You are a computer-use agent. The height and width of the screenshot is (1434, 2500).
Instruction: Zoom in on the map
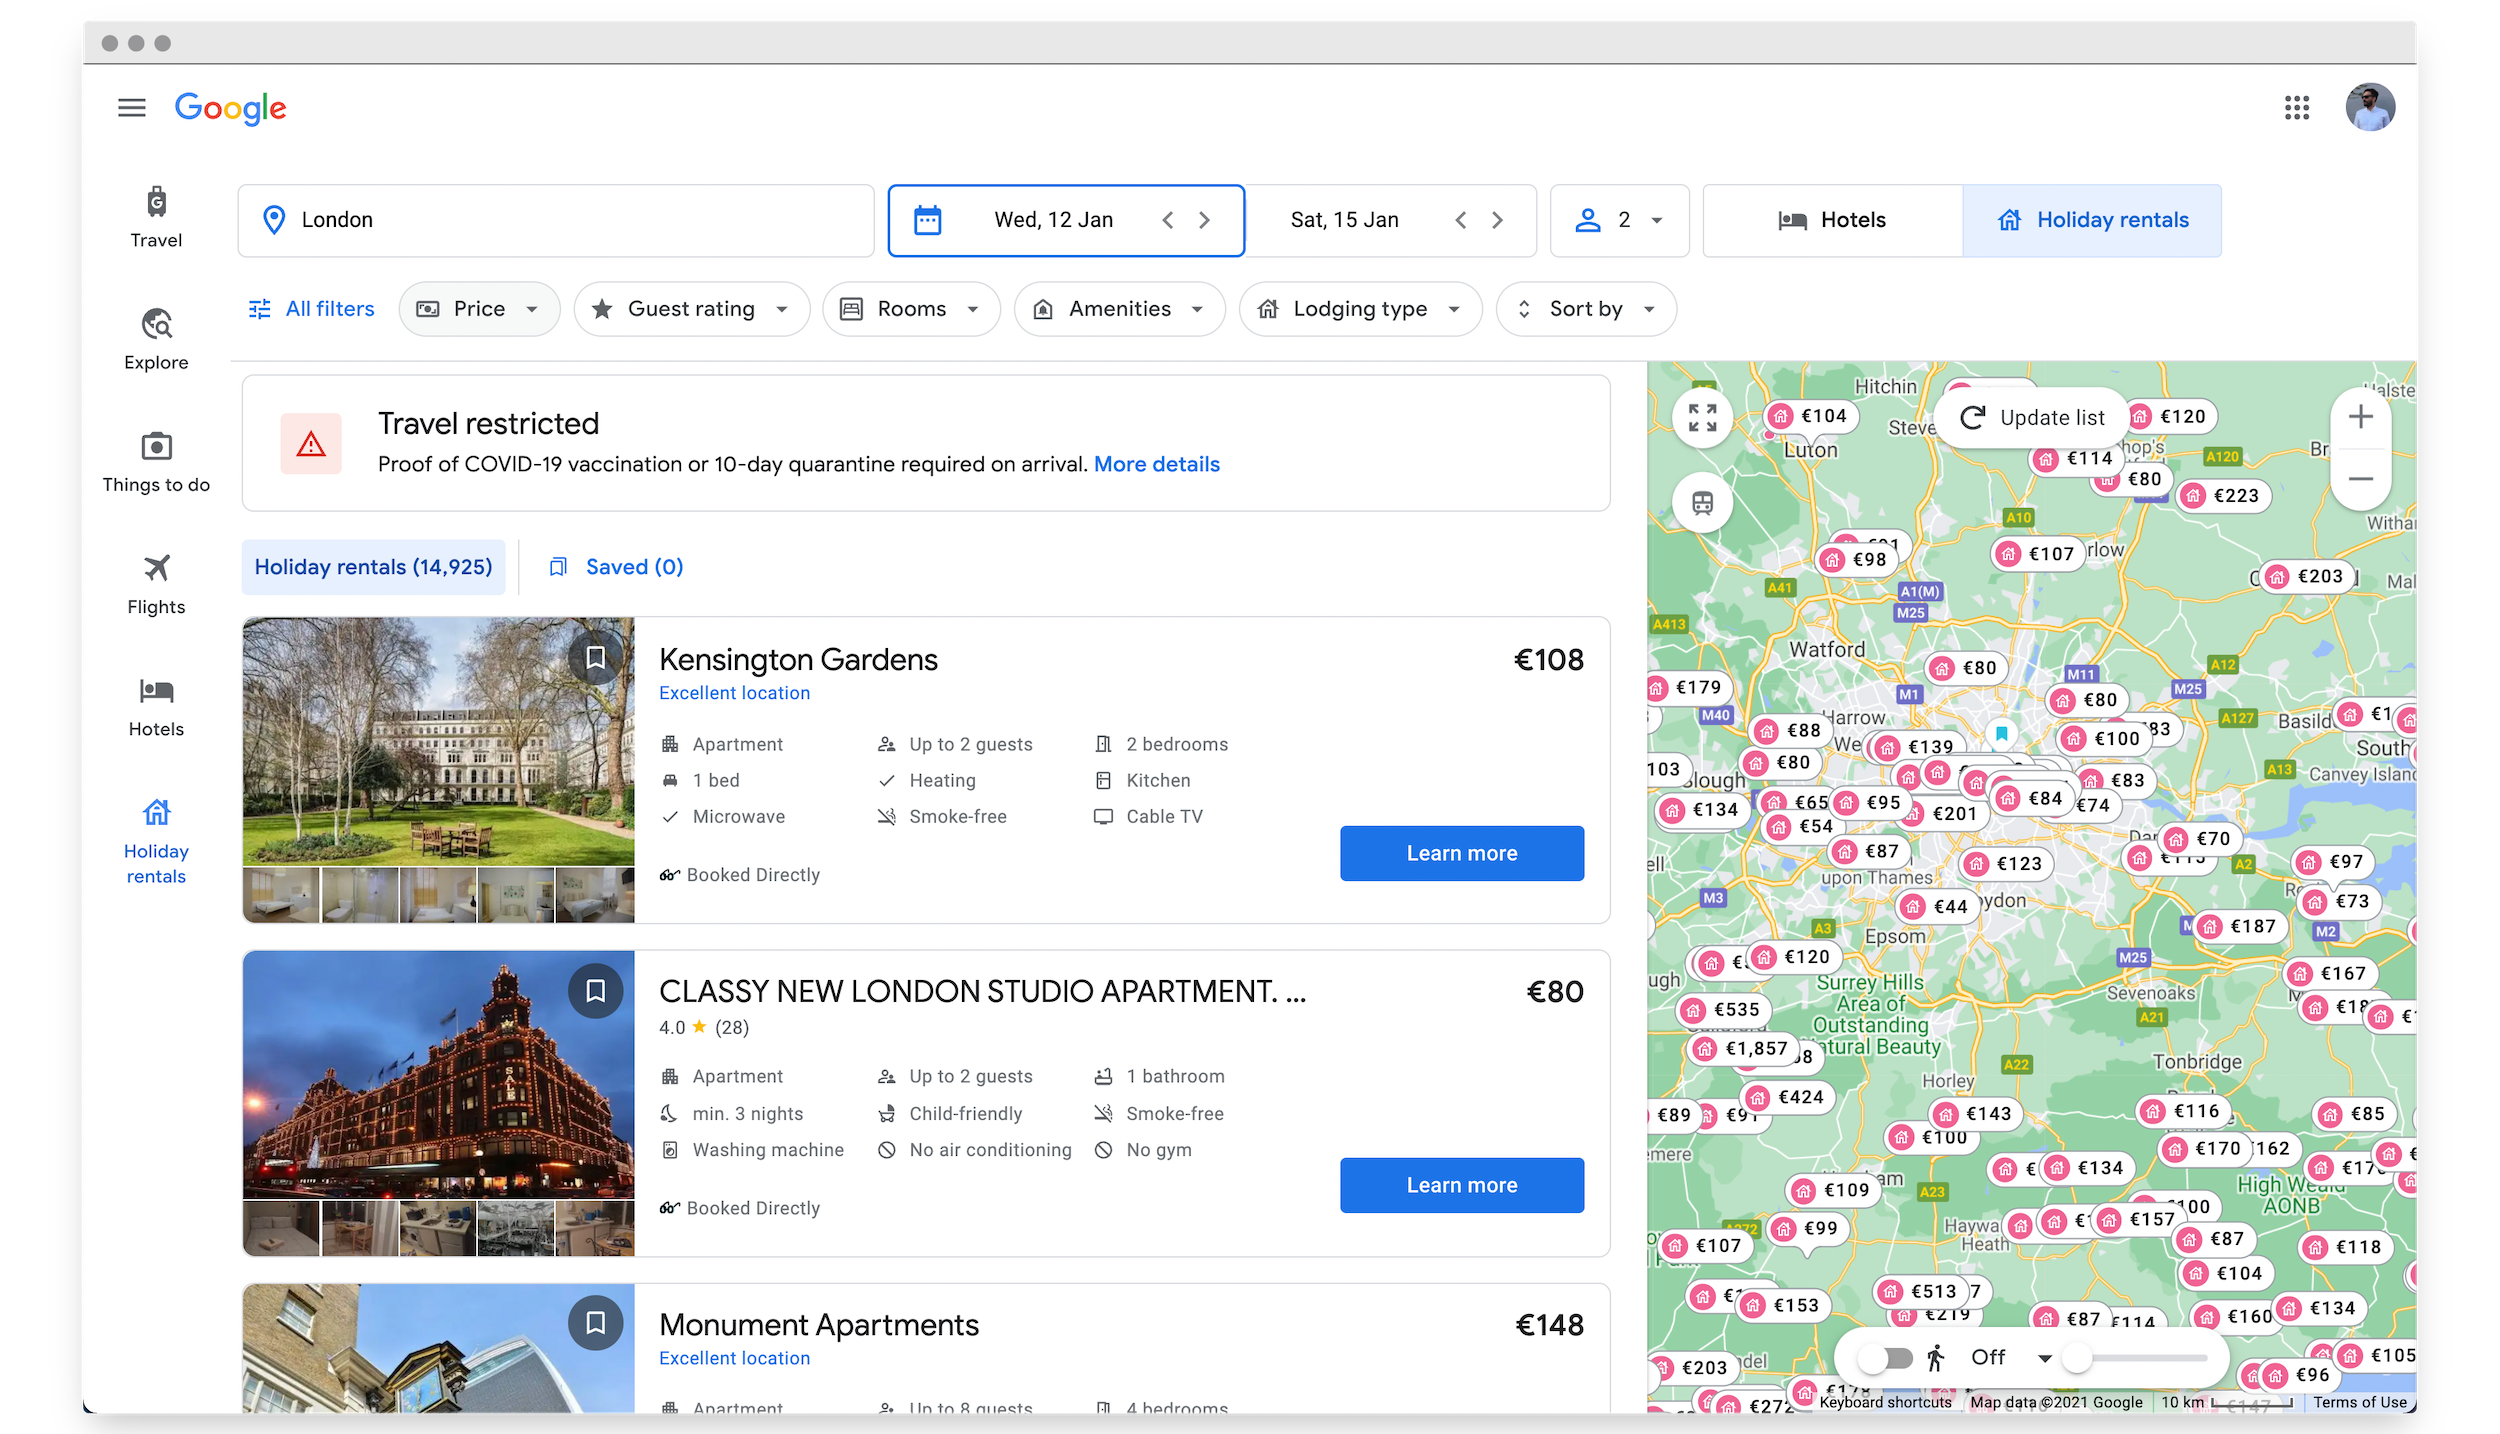(2360, 417)
